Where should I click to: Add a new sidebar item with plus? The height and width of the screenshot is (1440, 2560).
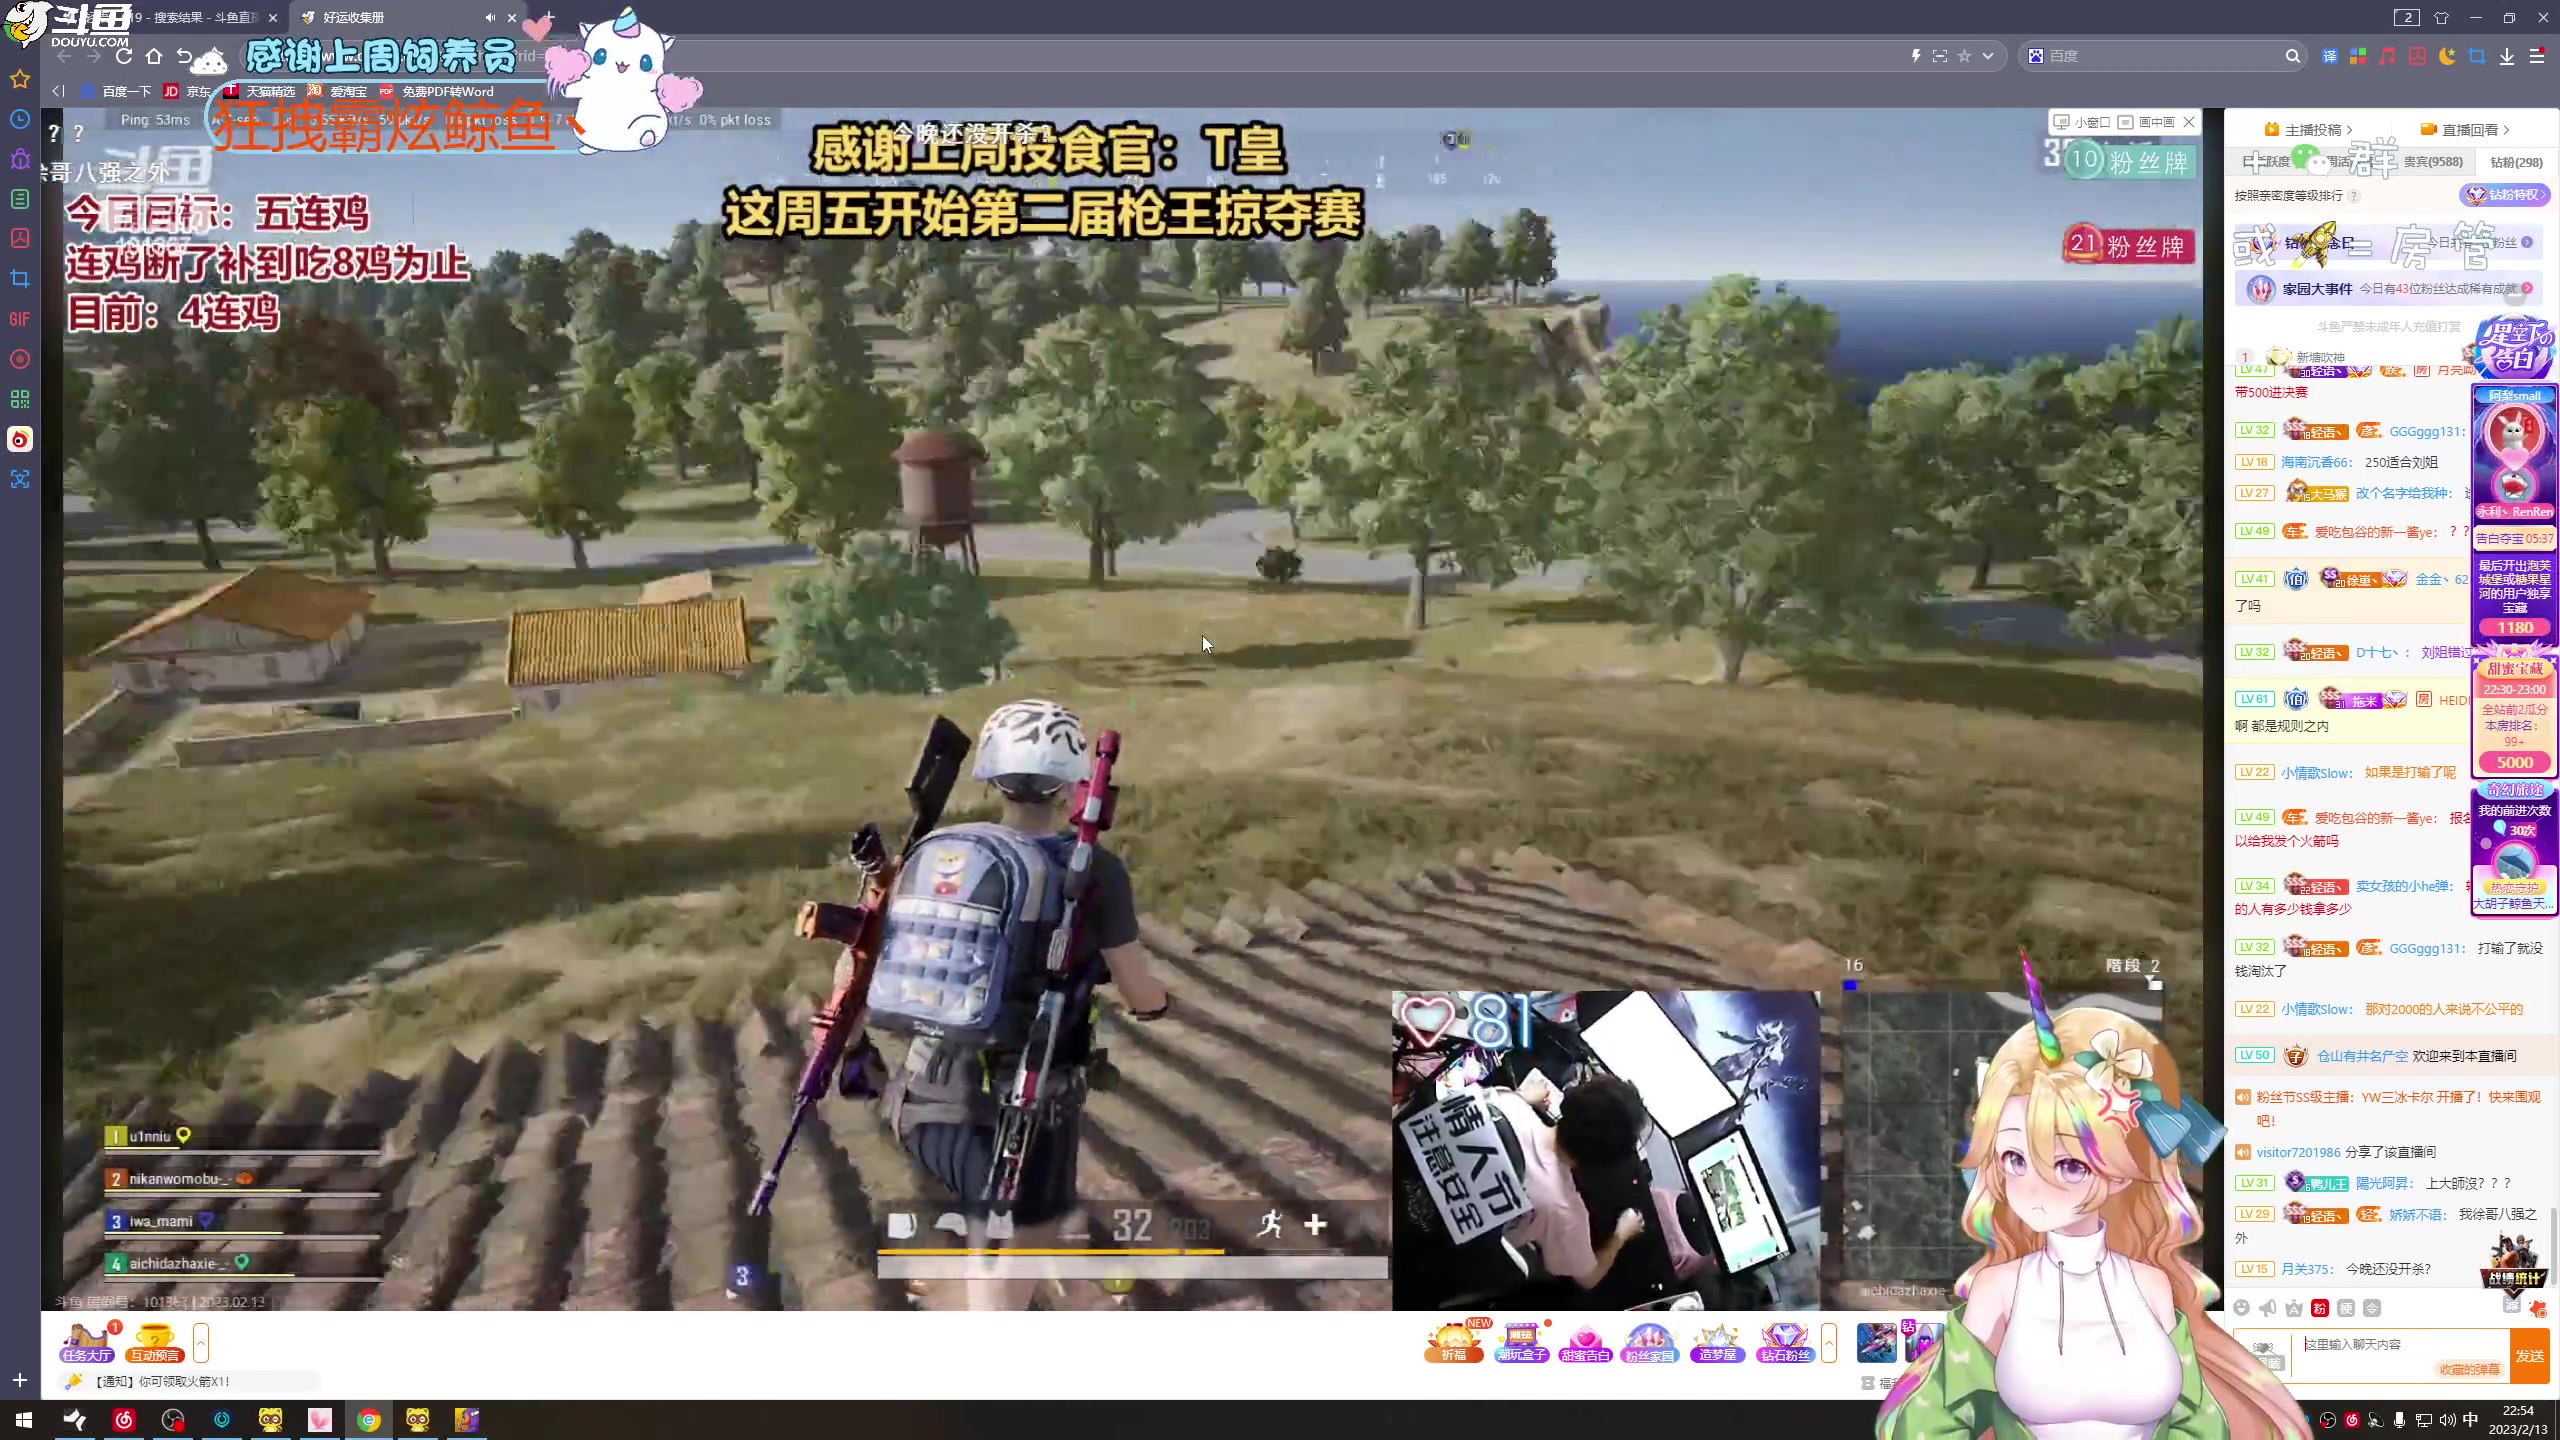20,1380
